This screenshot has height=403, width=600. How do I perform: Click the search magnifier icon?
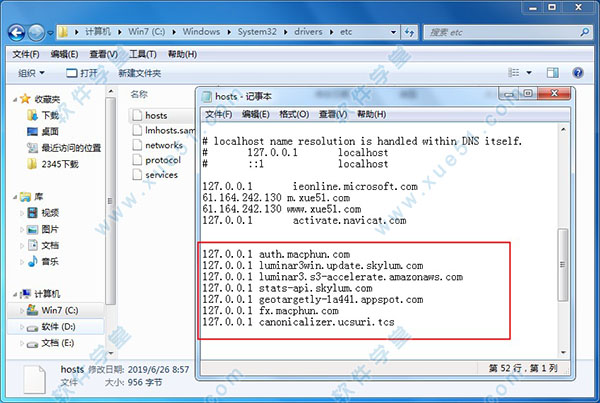point(584,33)
